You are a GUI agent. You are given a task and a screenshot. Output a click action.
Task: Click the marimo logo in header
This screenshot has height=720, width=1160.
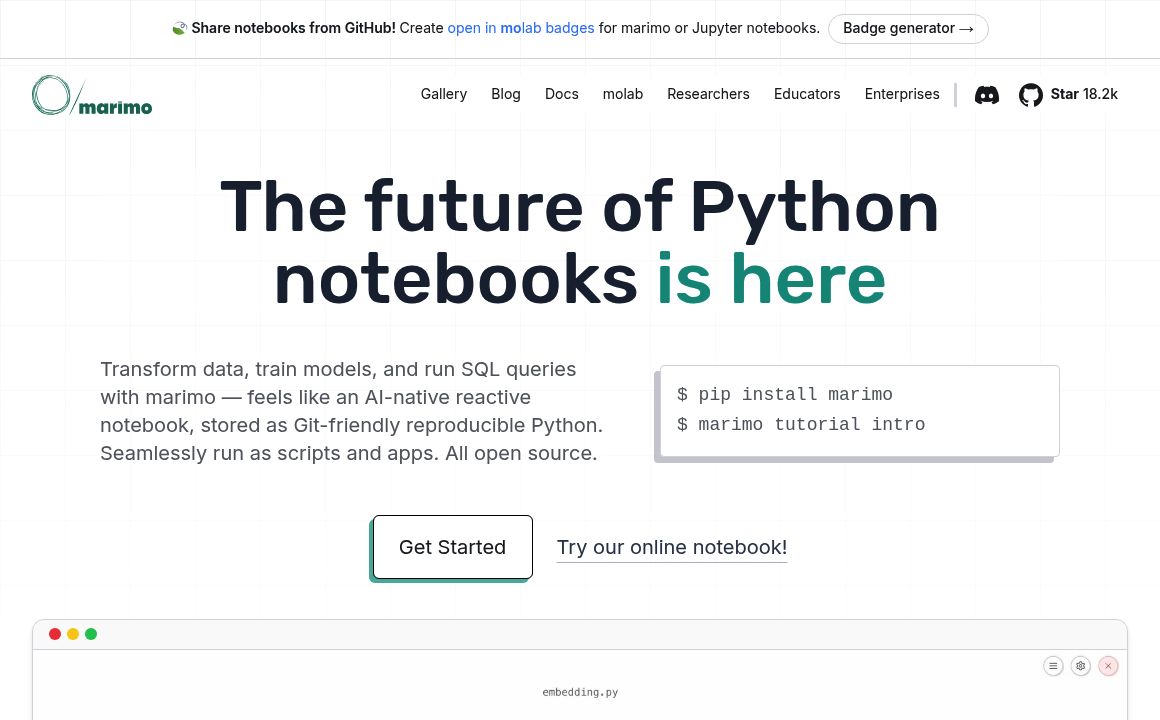click(92, 95)
